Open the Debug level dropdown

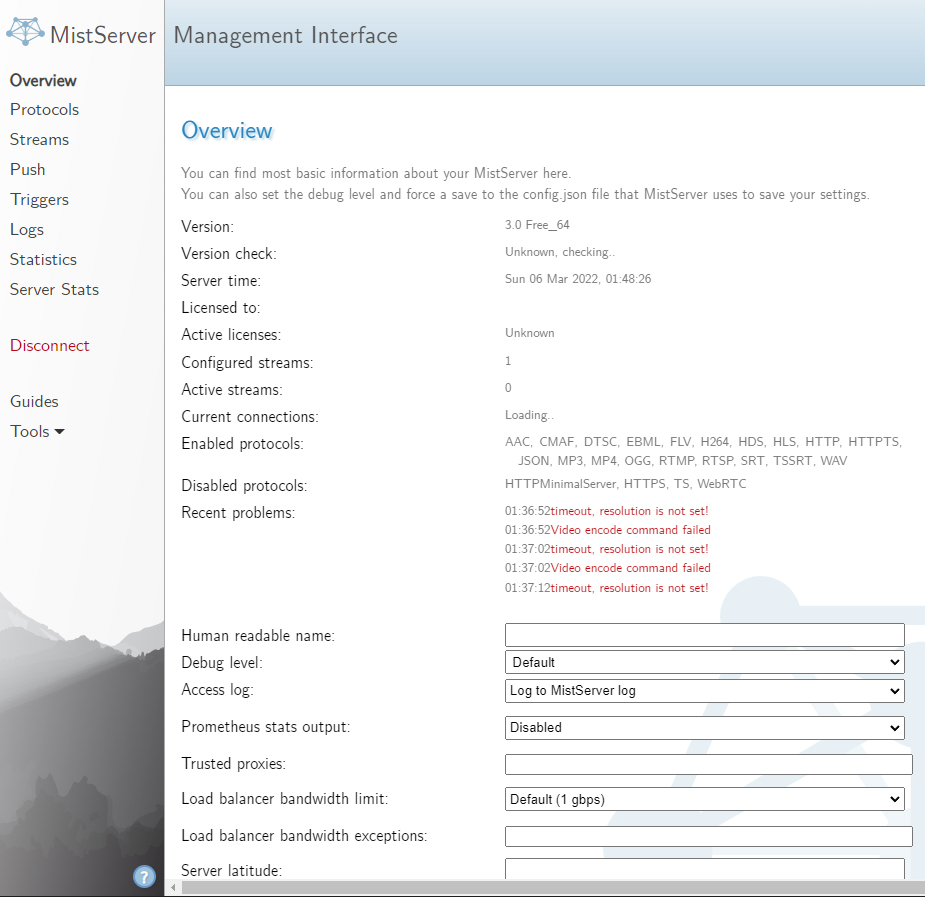point(704,662)
